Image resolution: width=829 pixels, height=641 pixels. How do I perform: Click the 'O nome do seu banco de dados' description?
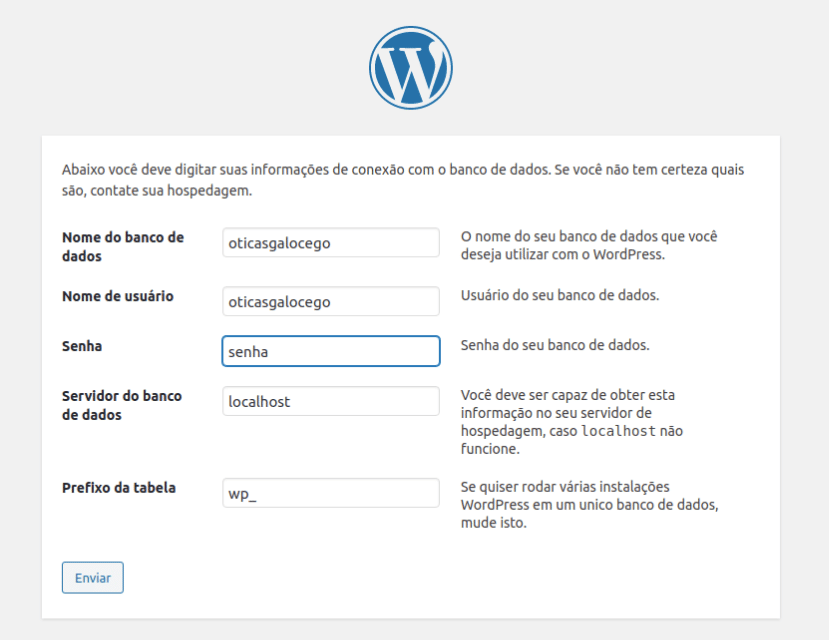589,245
